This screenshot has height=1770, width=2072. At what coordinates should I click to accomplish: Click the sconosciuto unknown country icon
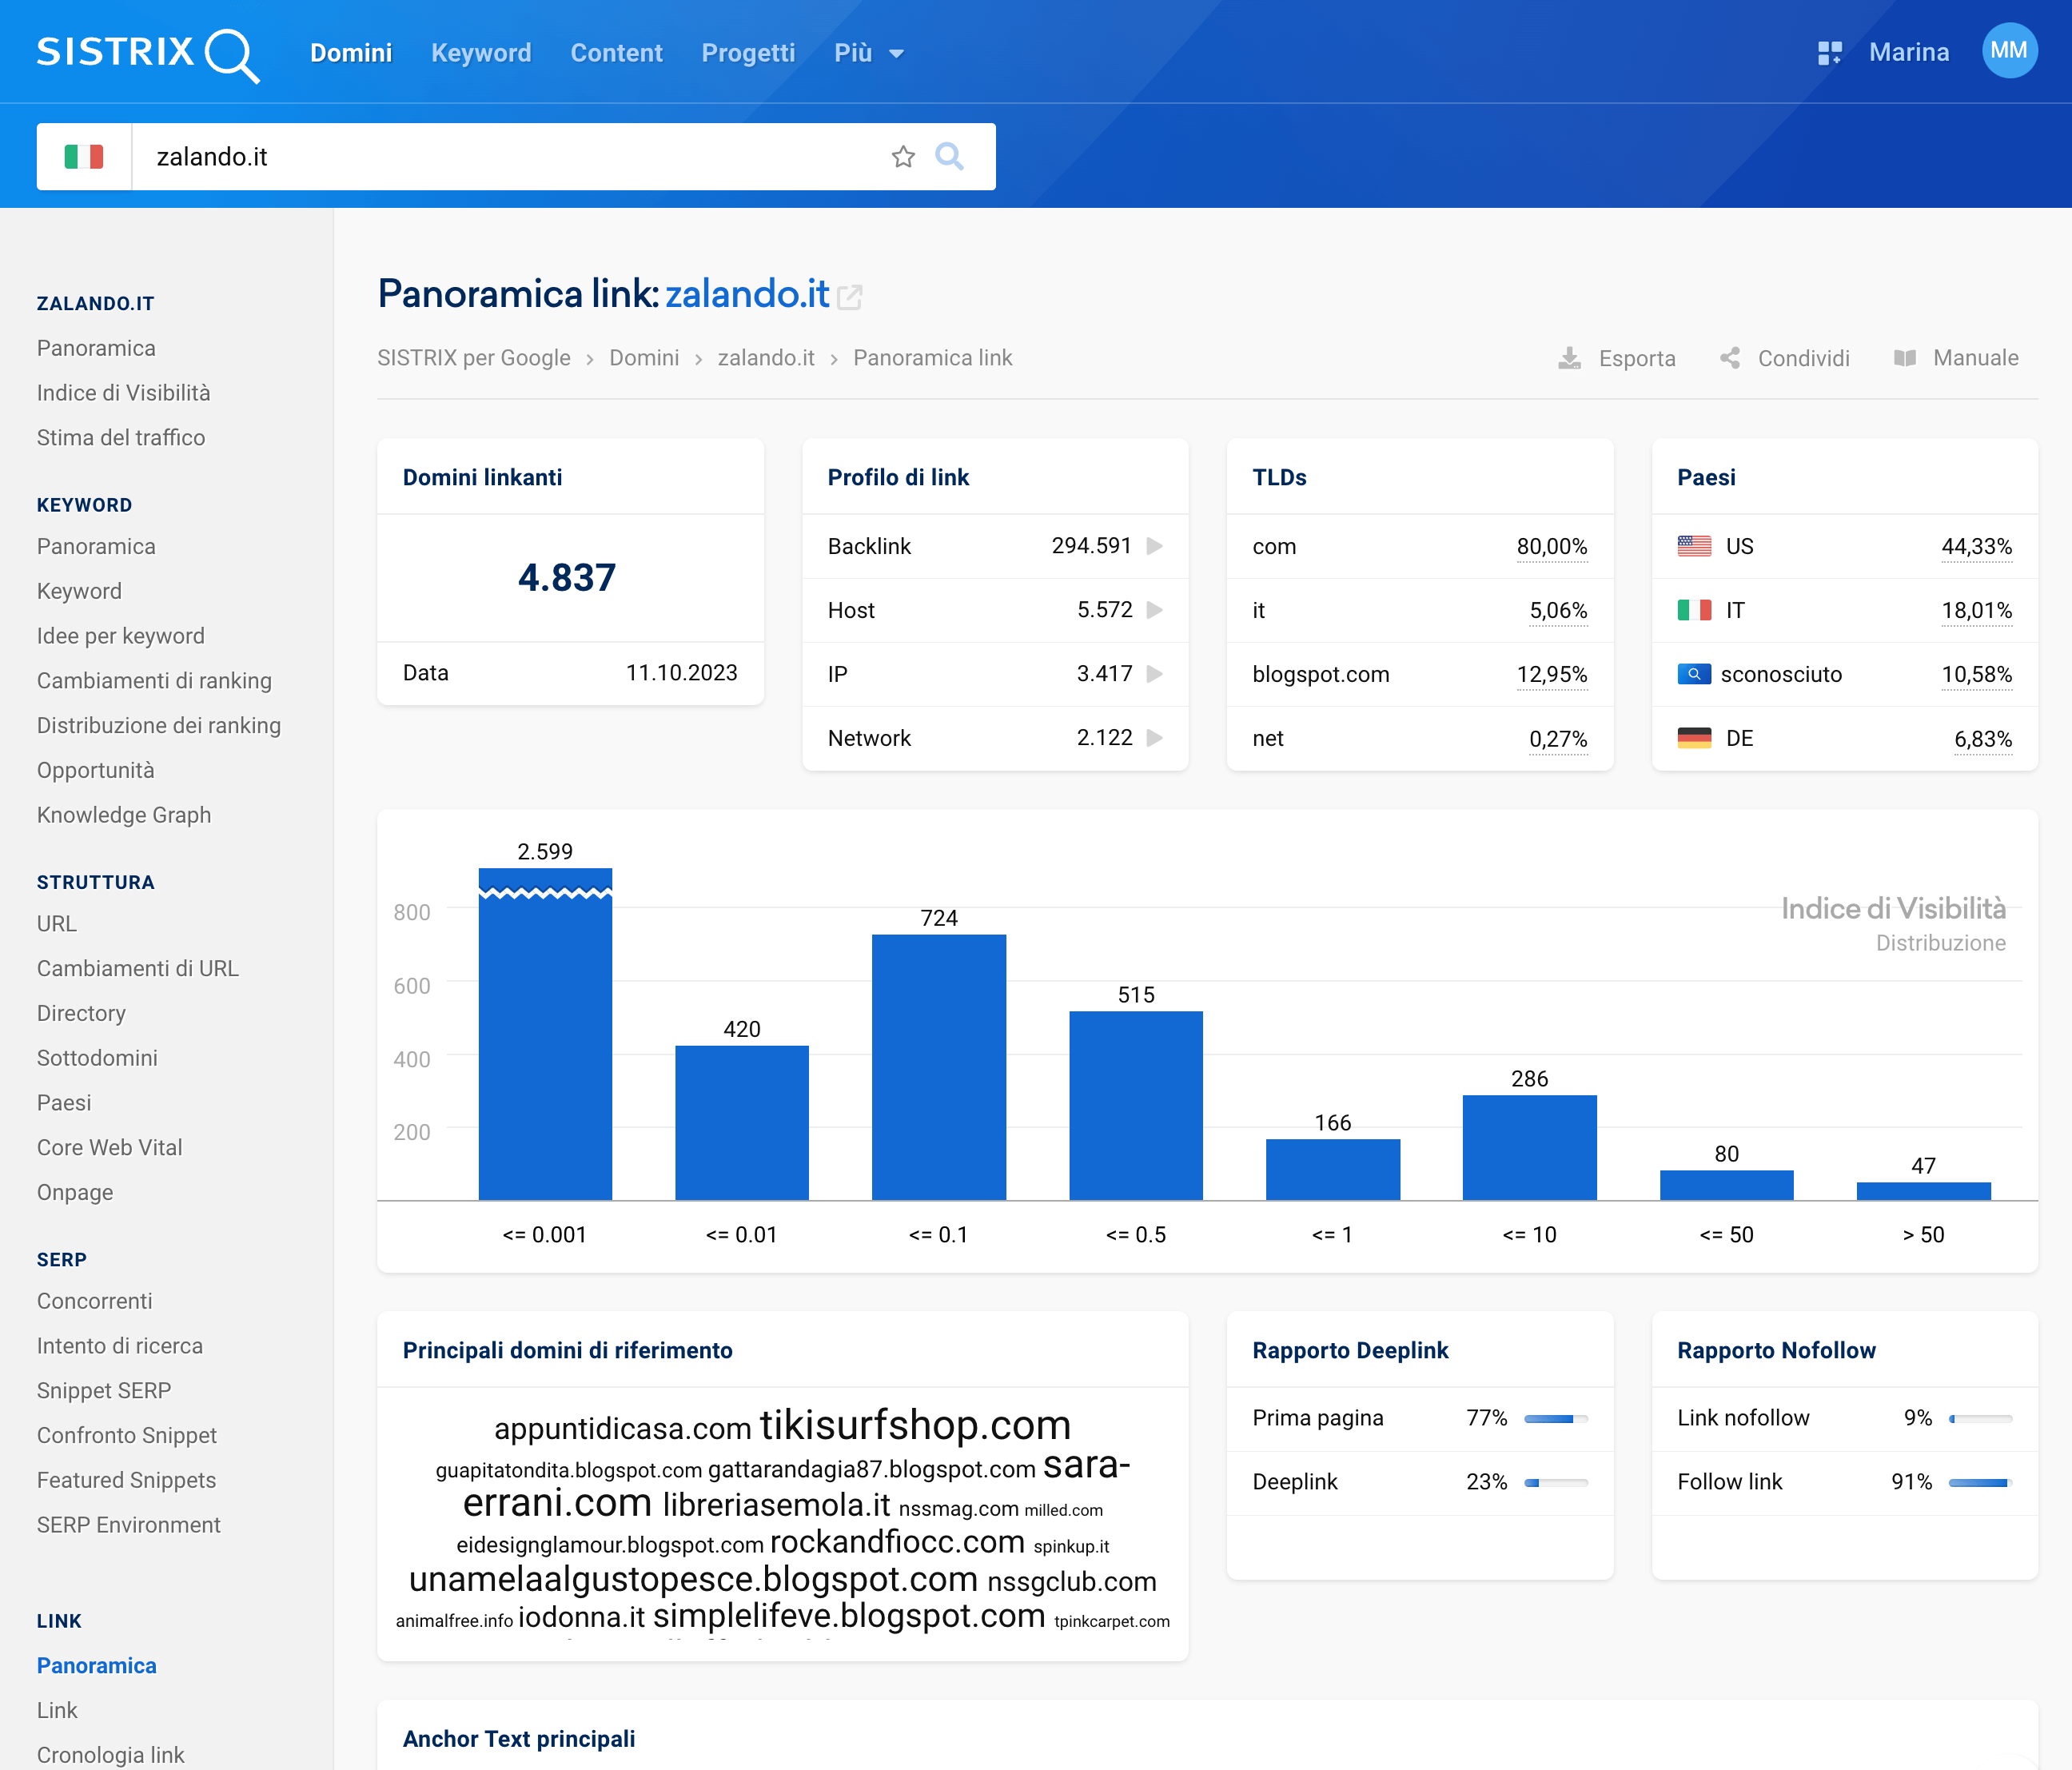click(x=1694, y=674)
